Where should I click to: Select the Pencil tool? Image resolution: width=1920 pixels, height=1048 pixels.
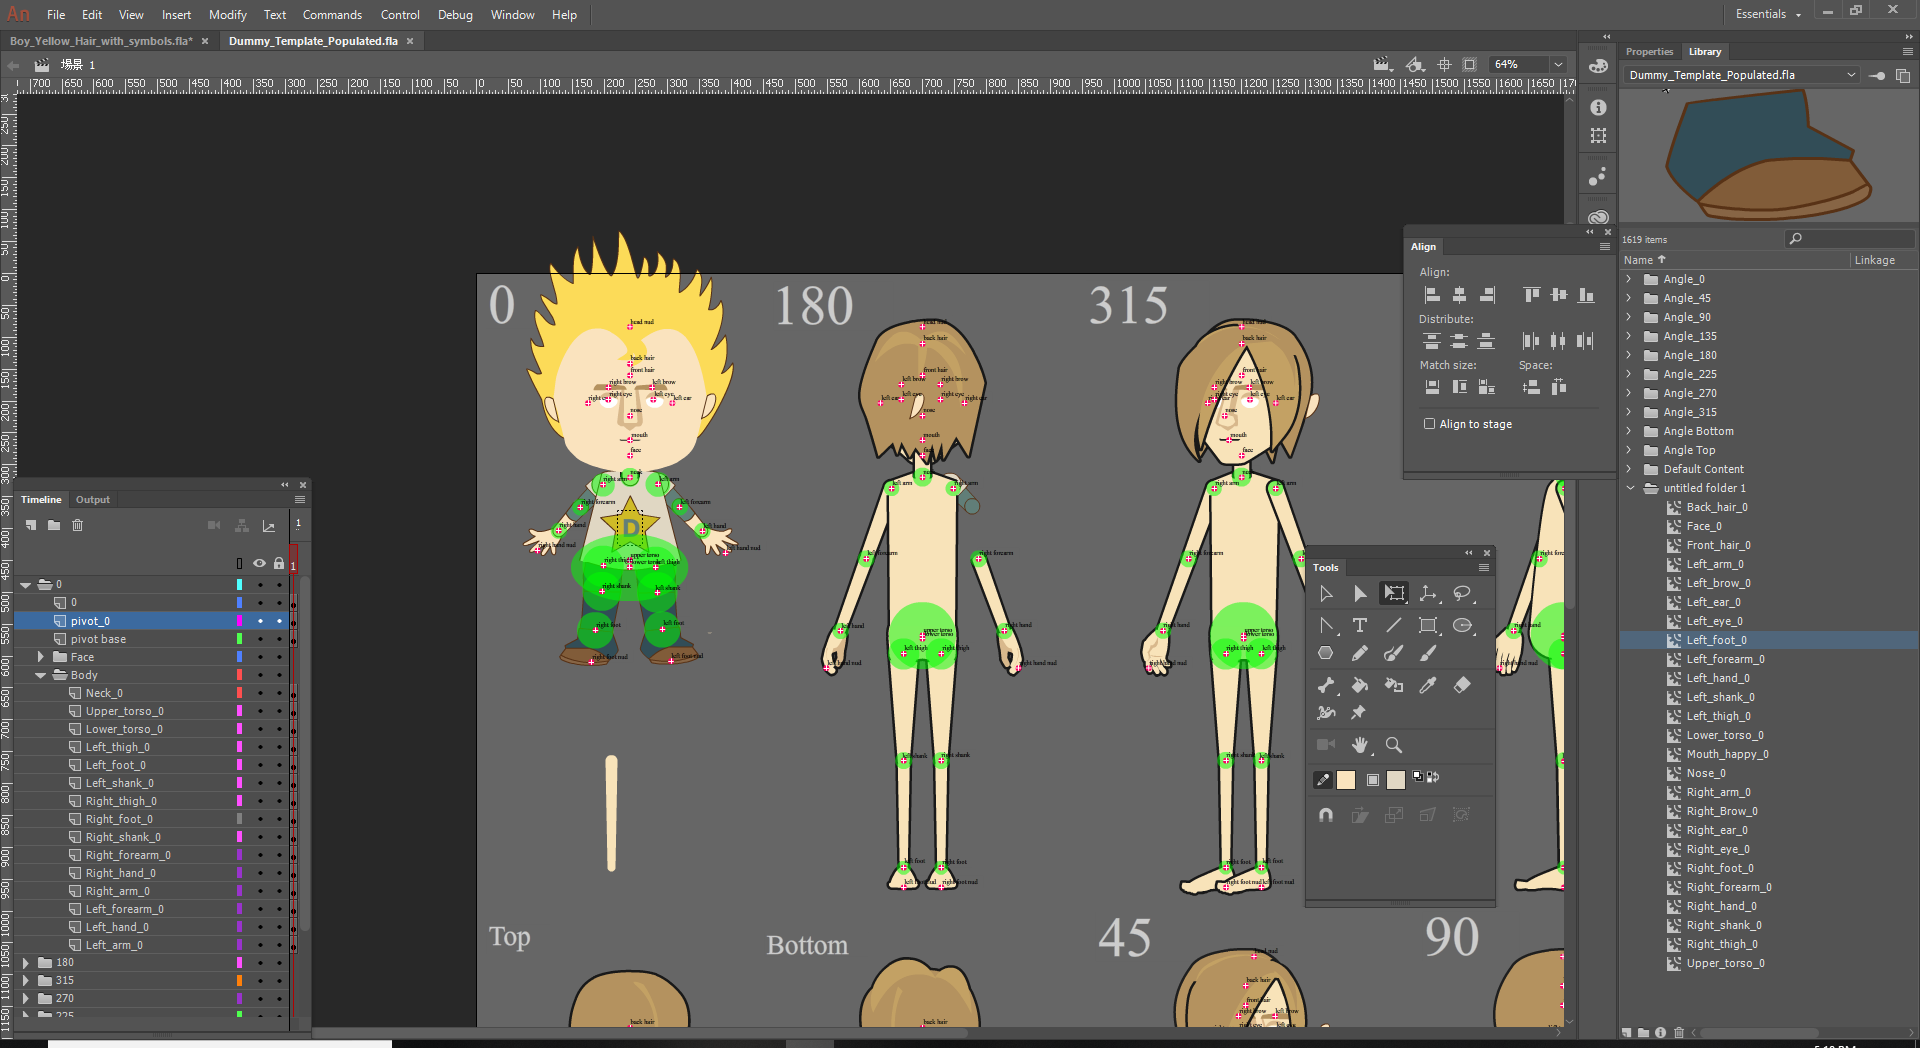tap(1360, 653)
